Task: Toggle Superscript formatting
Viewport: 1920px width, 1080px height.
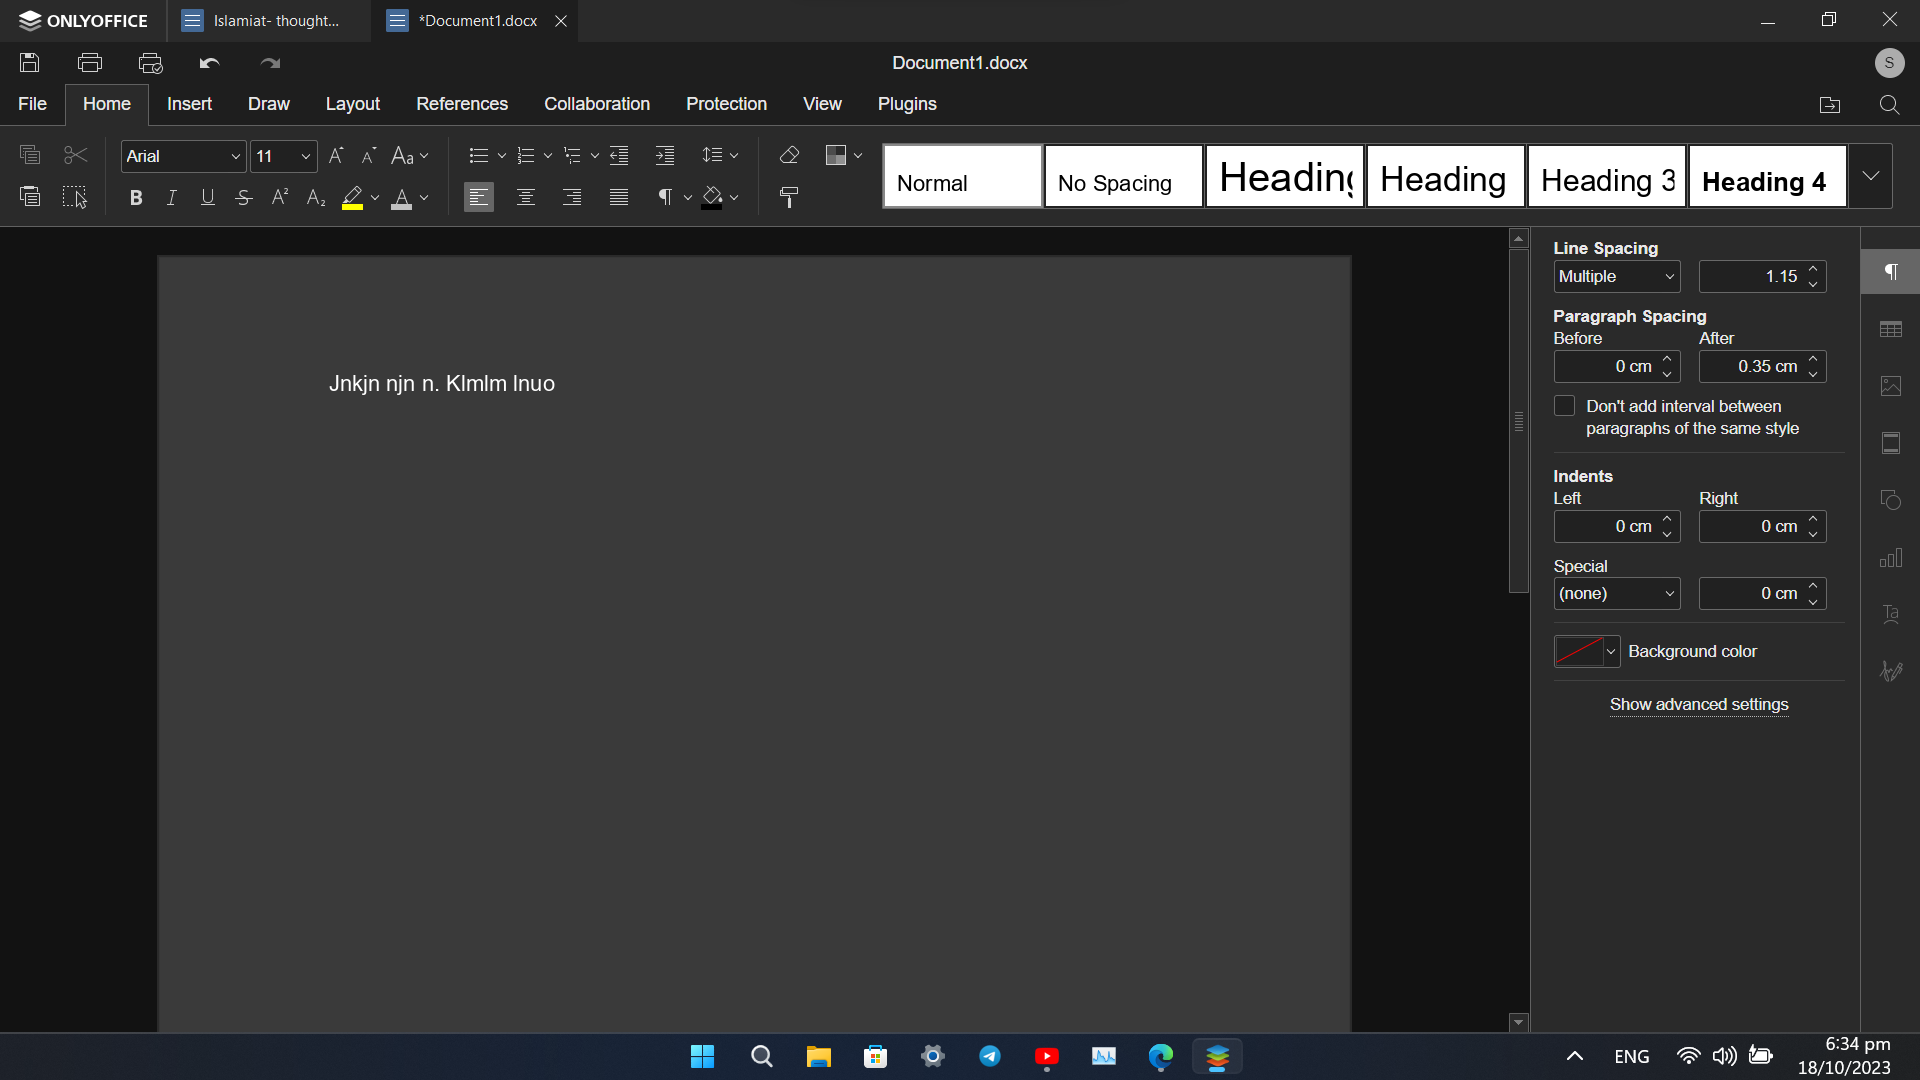Action: point(280,198)
